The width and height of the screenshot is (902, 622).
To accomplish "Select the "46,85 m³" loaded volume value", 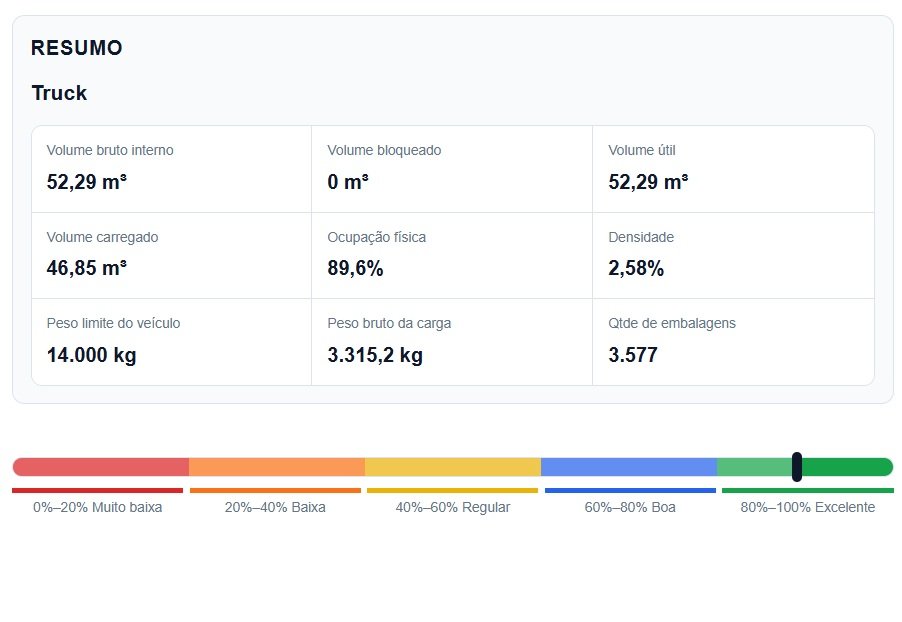I will tap(87, 268).
